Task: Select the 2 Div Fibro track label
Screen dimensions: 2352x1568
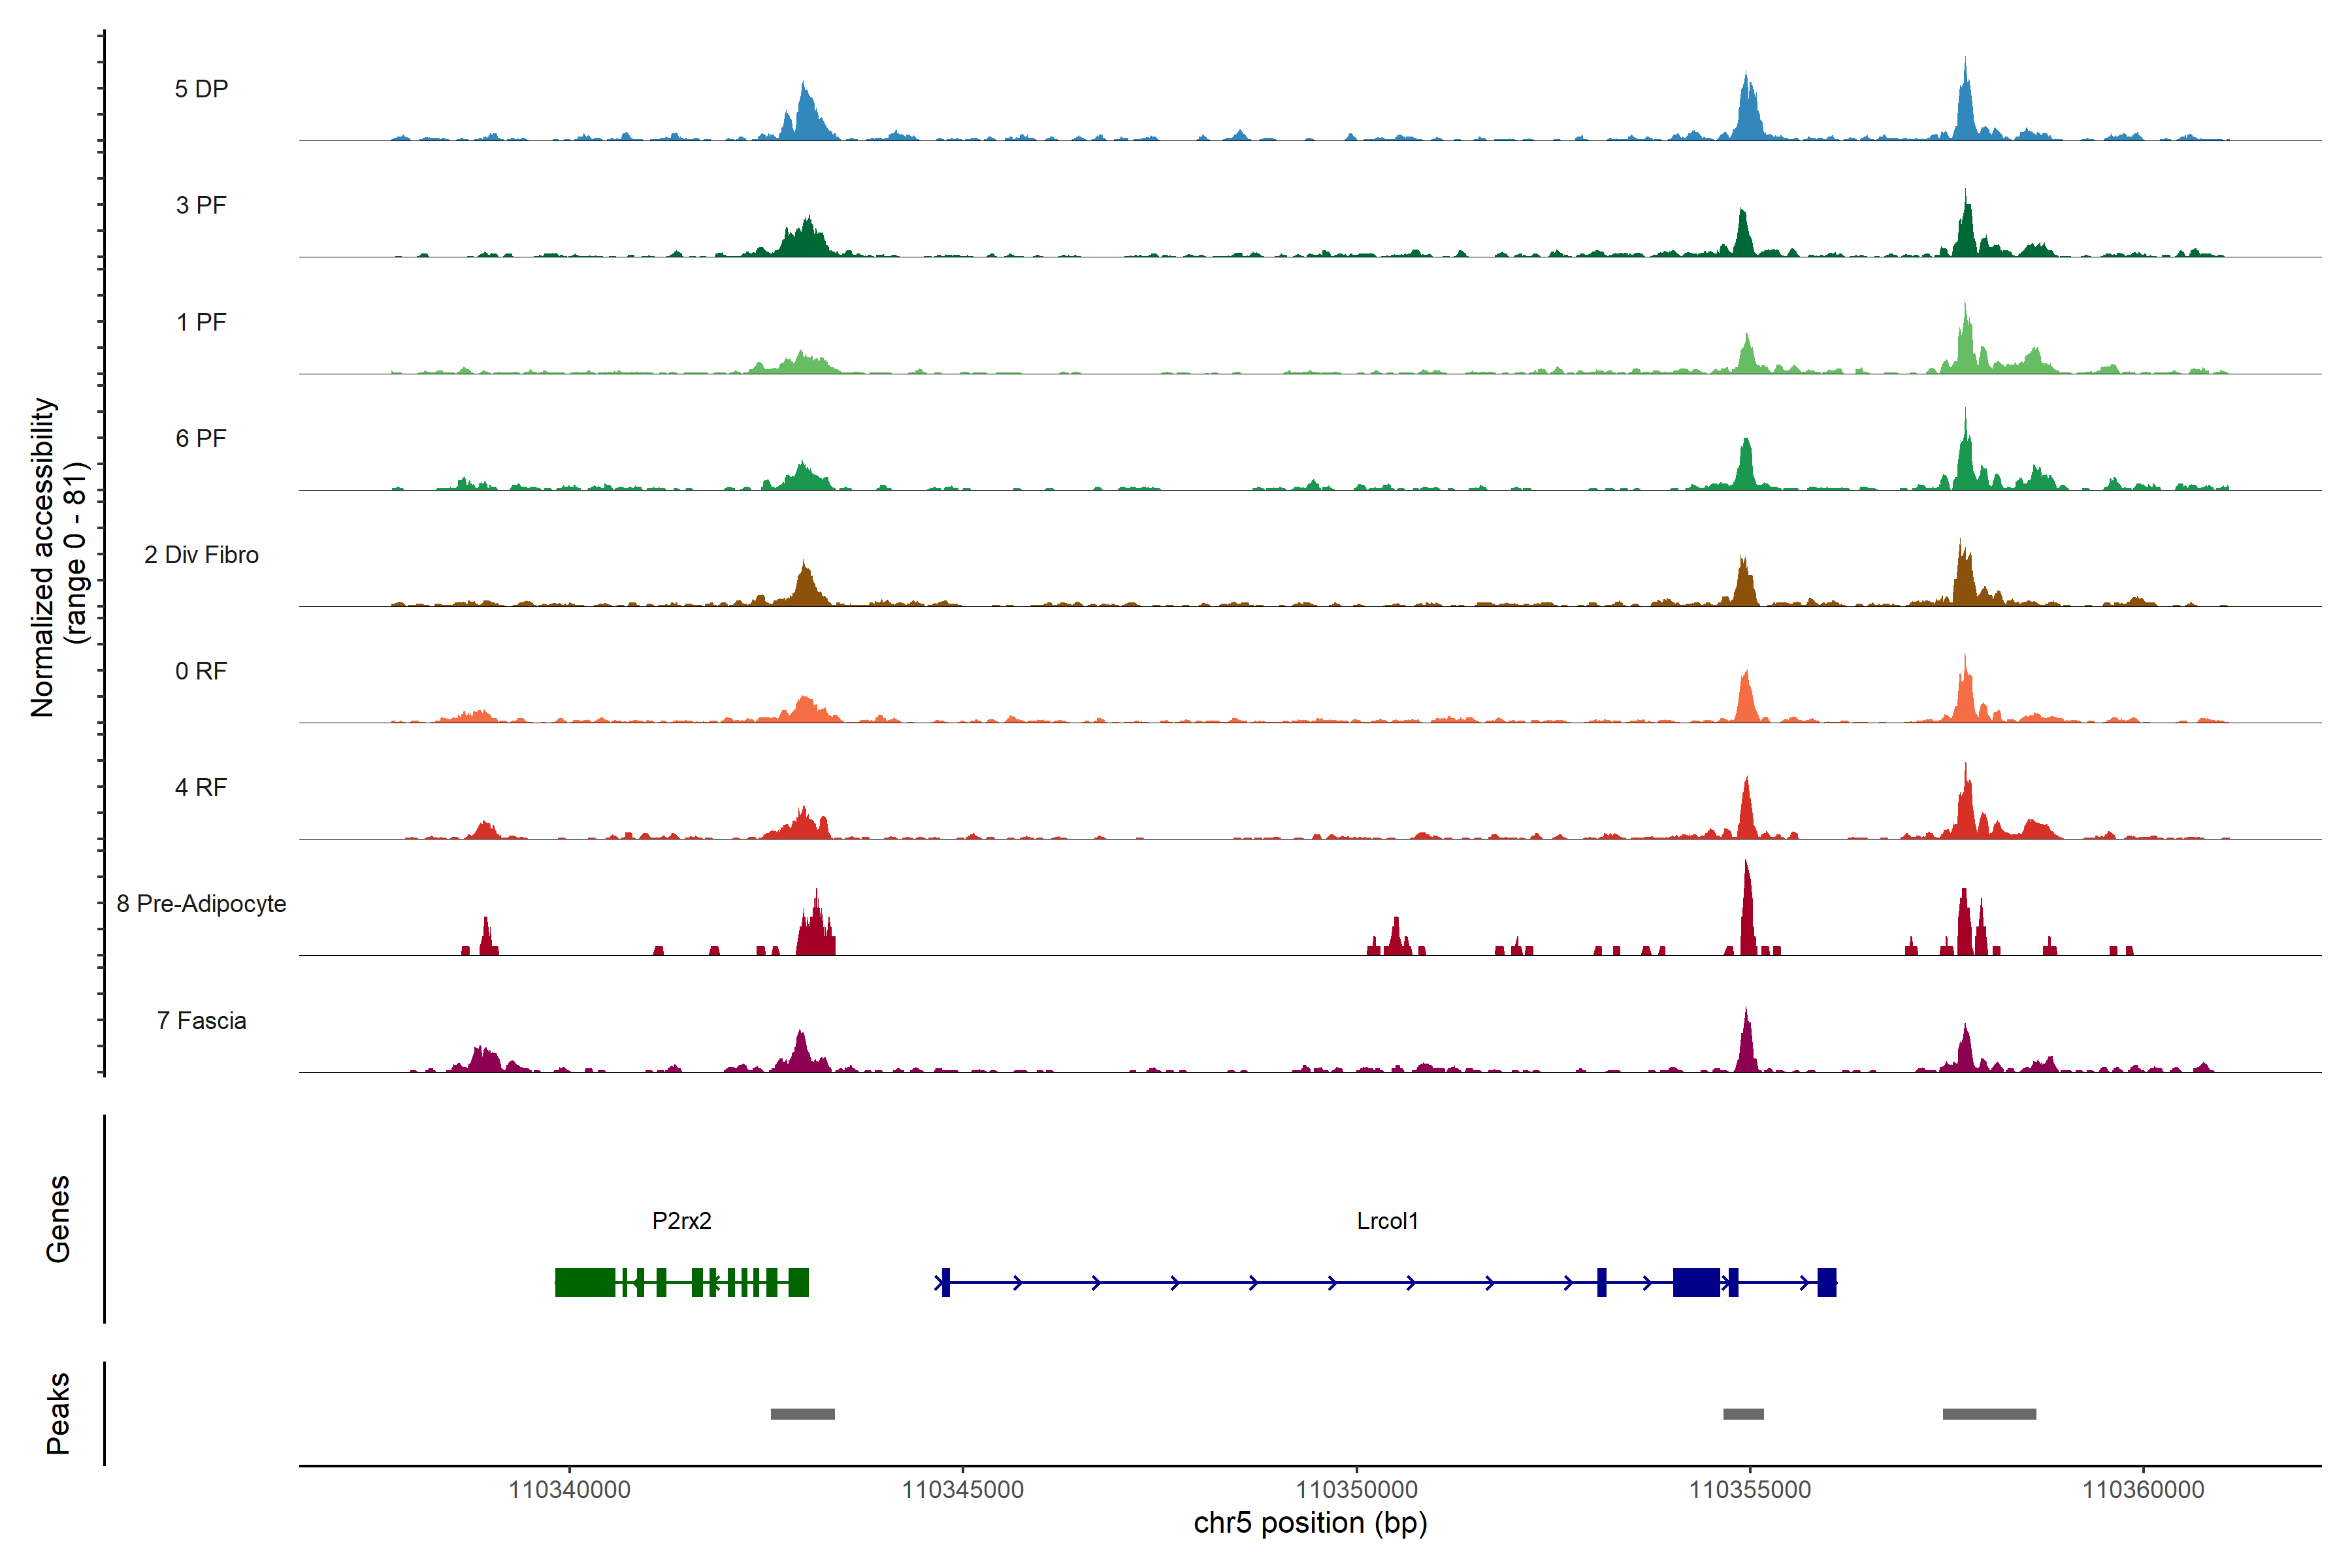Action: click(201, 555)
